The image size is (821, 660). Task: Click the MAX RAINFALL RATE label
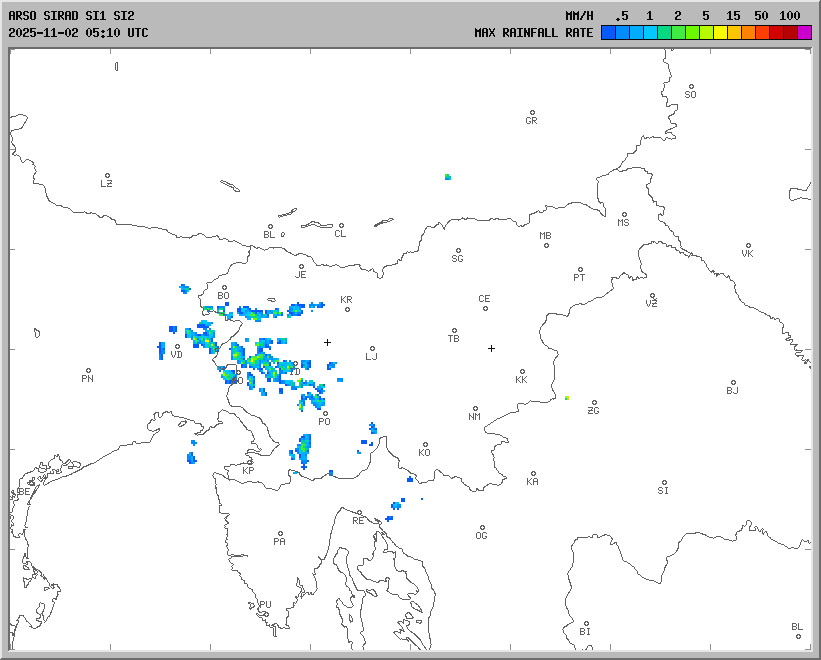[533, 32]
